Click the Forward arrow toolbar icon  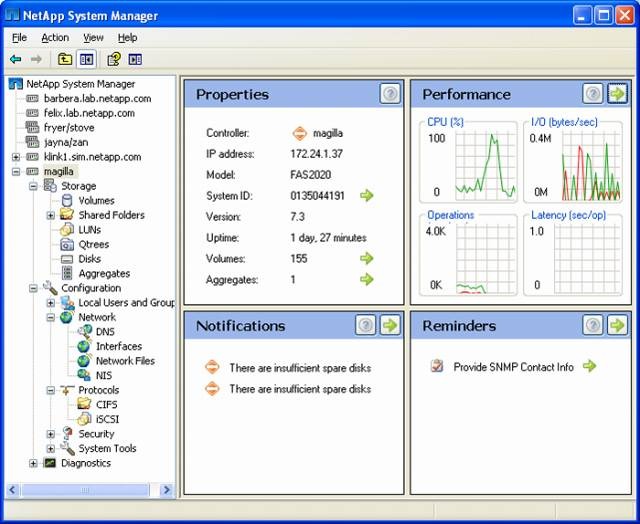36,60
